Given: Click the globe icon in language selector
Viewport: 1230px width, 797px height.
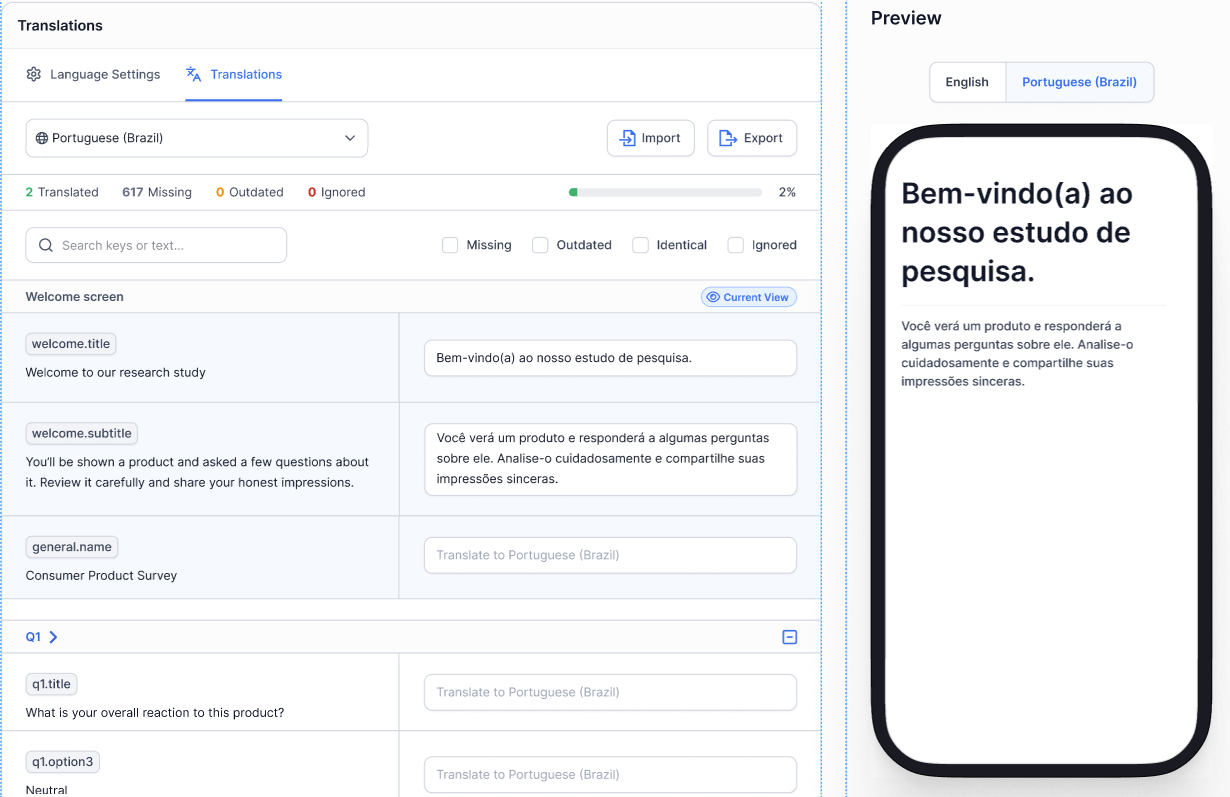Looking at the screenshot, I should 41,138.
